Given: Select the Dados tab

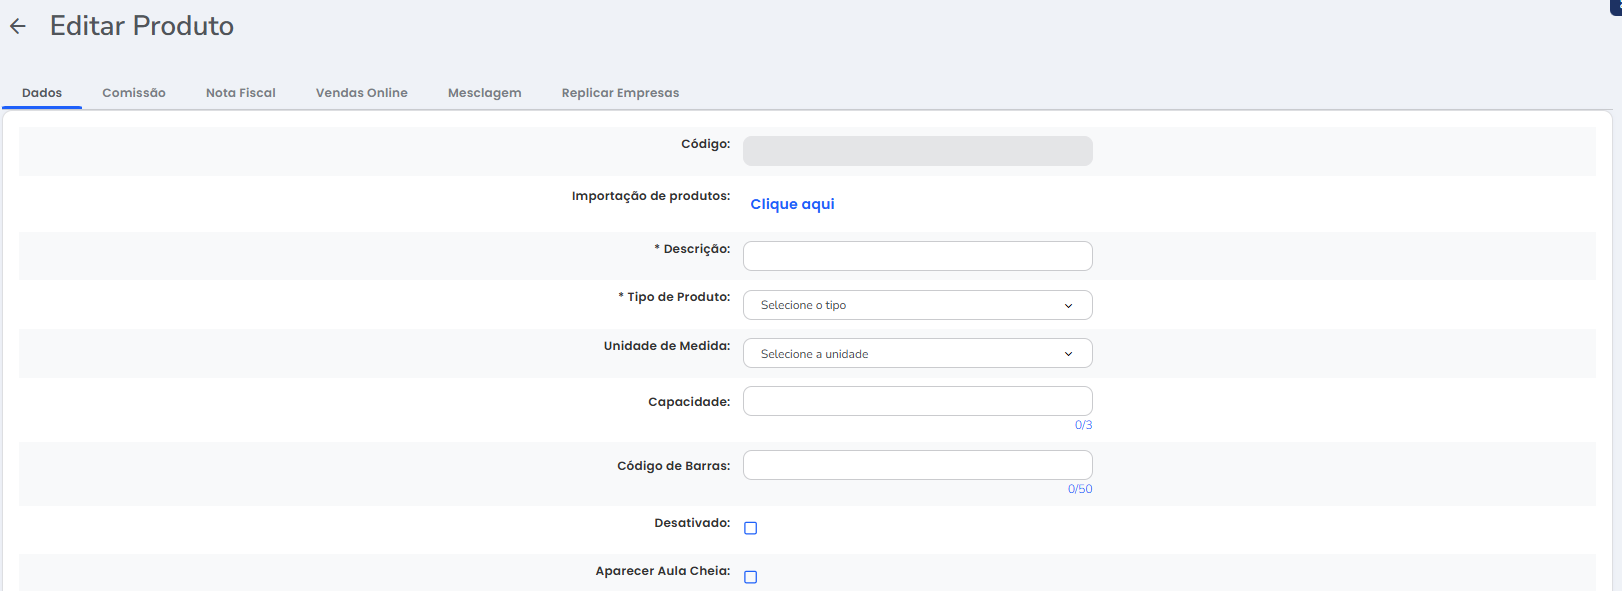Looking at the screenshot, I should (42, 93).
